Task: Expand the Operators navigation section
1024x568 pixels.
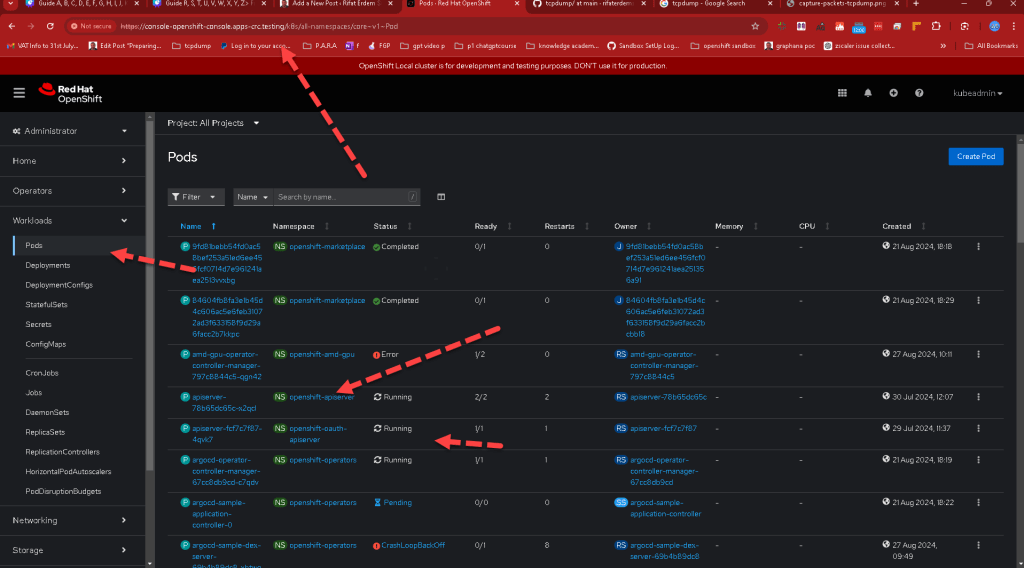Action: coord(70,191)
